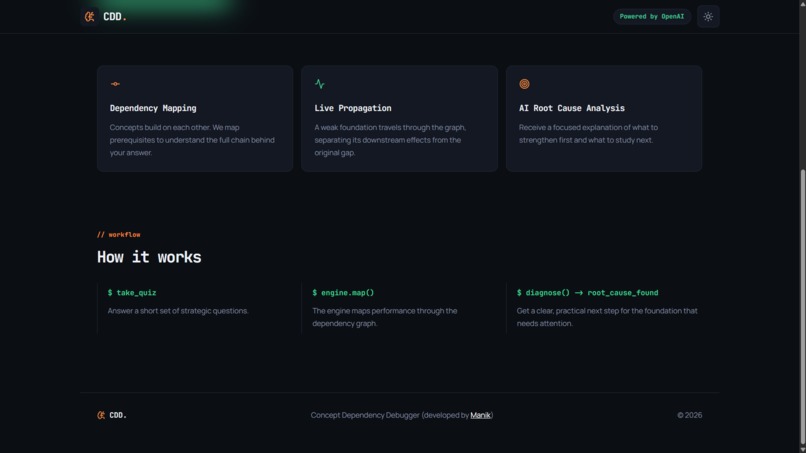The width and height of the screenshot is (806, 453).
Task: Click the Dependency Mapping node icon
Action: pyautogui.click(x=115, y=84)
